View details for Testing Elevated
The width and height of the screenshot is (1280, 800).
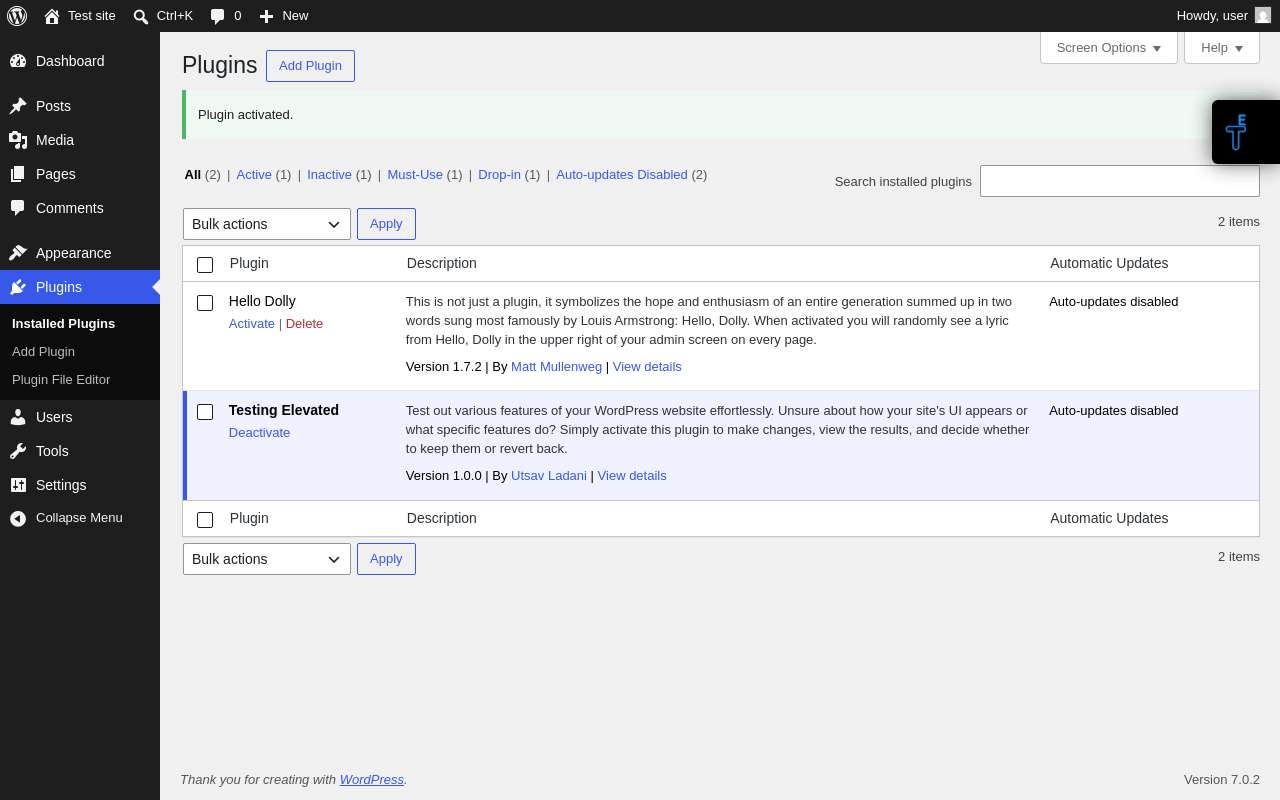coord(632,475)
